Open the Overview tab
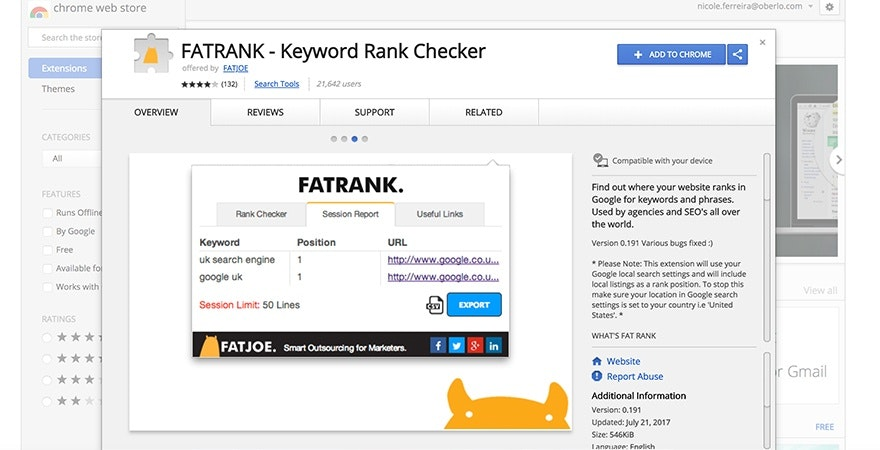Viewport: 880px width, 450px height. click(156, 112)
